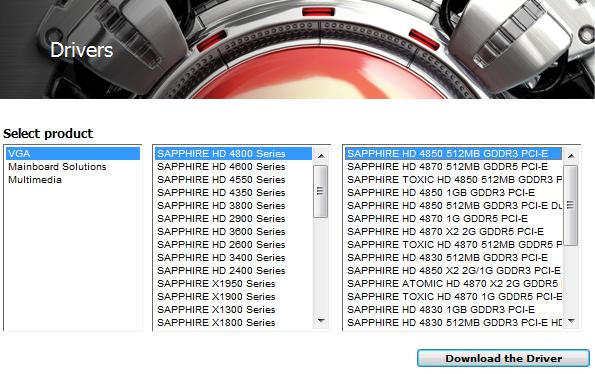595x374 pixels.
Task: Click scroll down arrow of model list
Action: [x=571, y=321]
